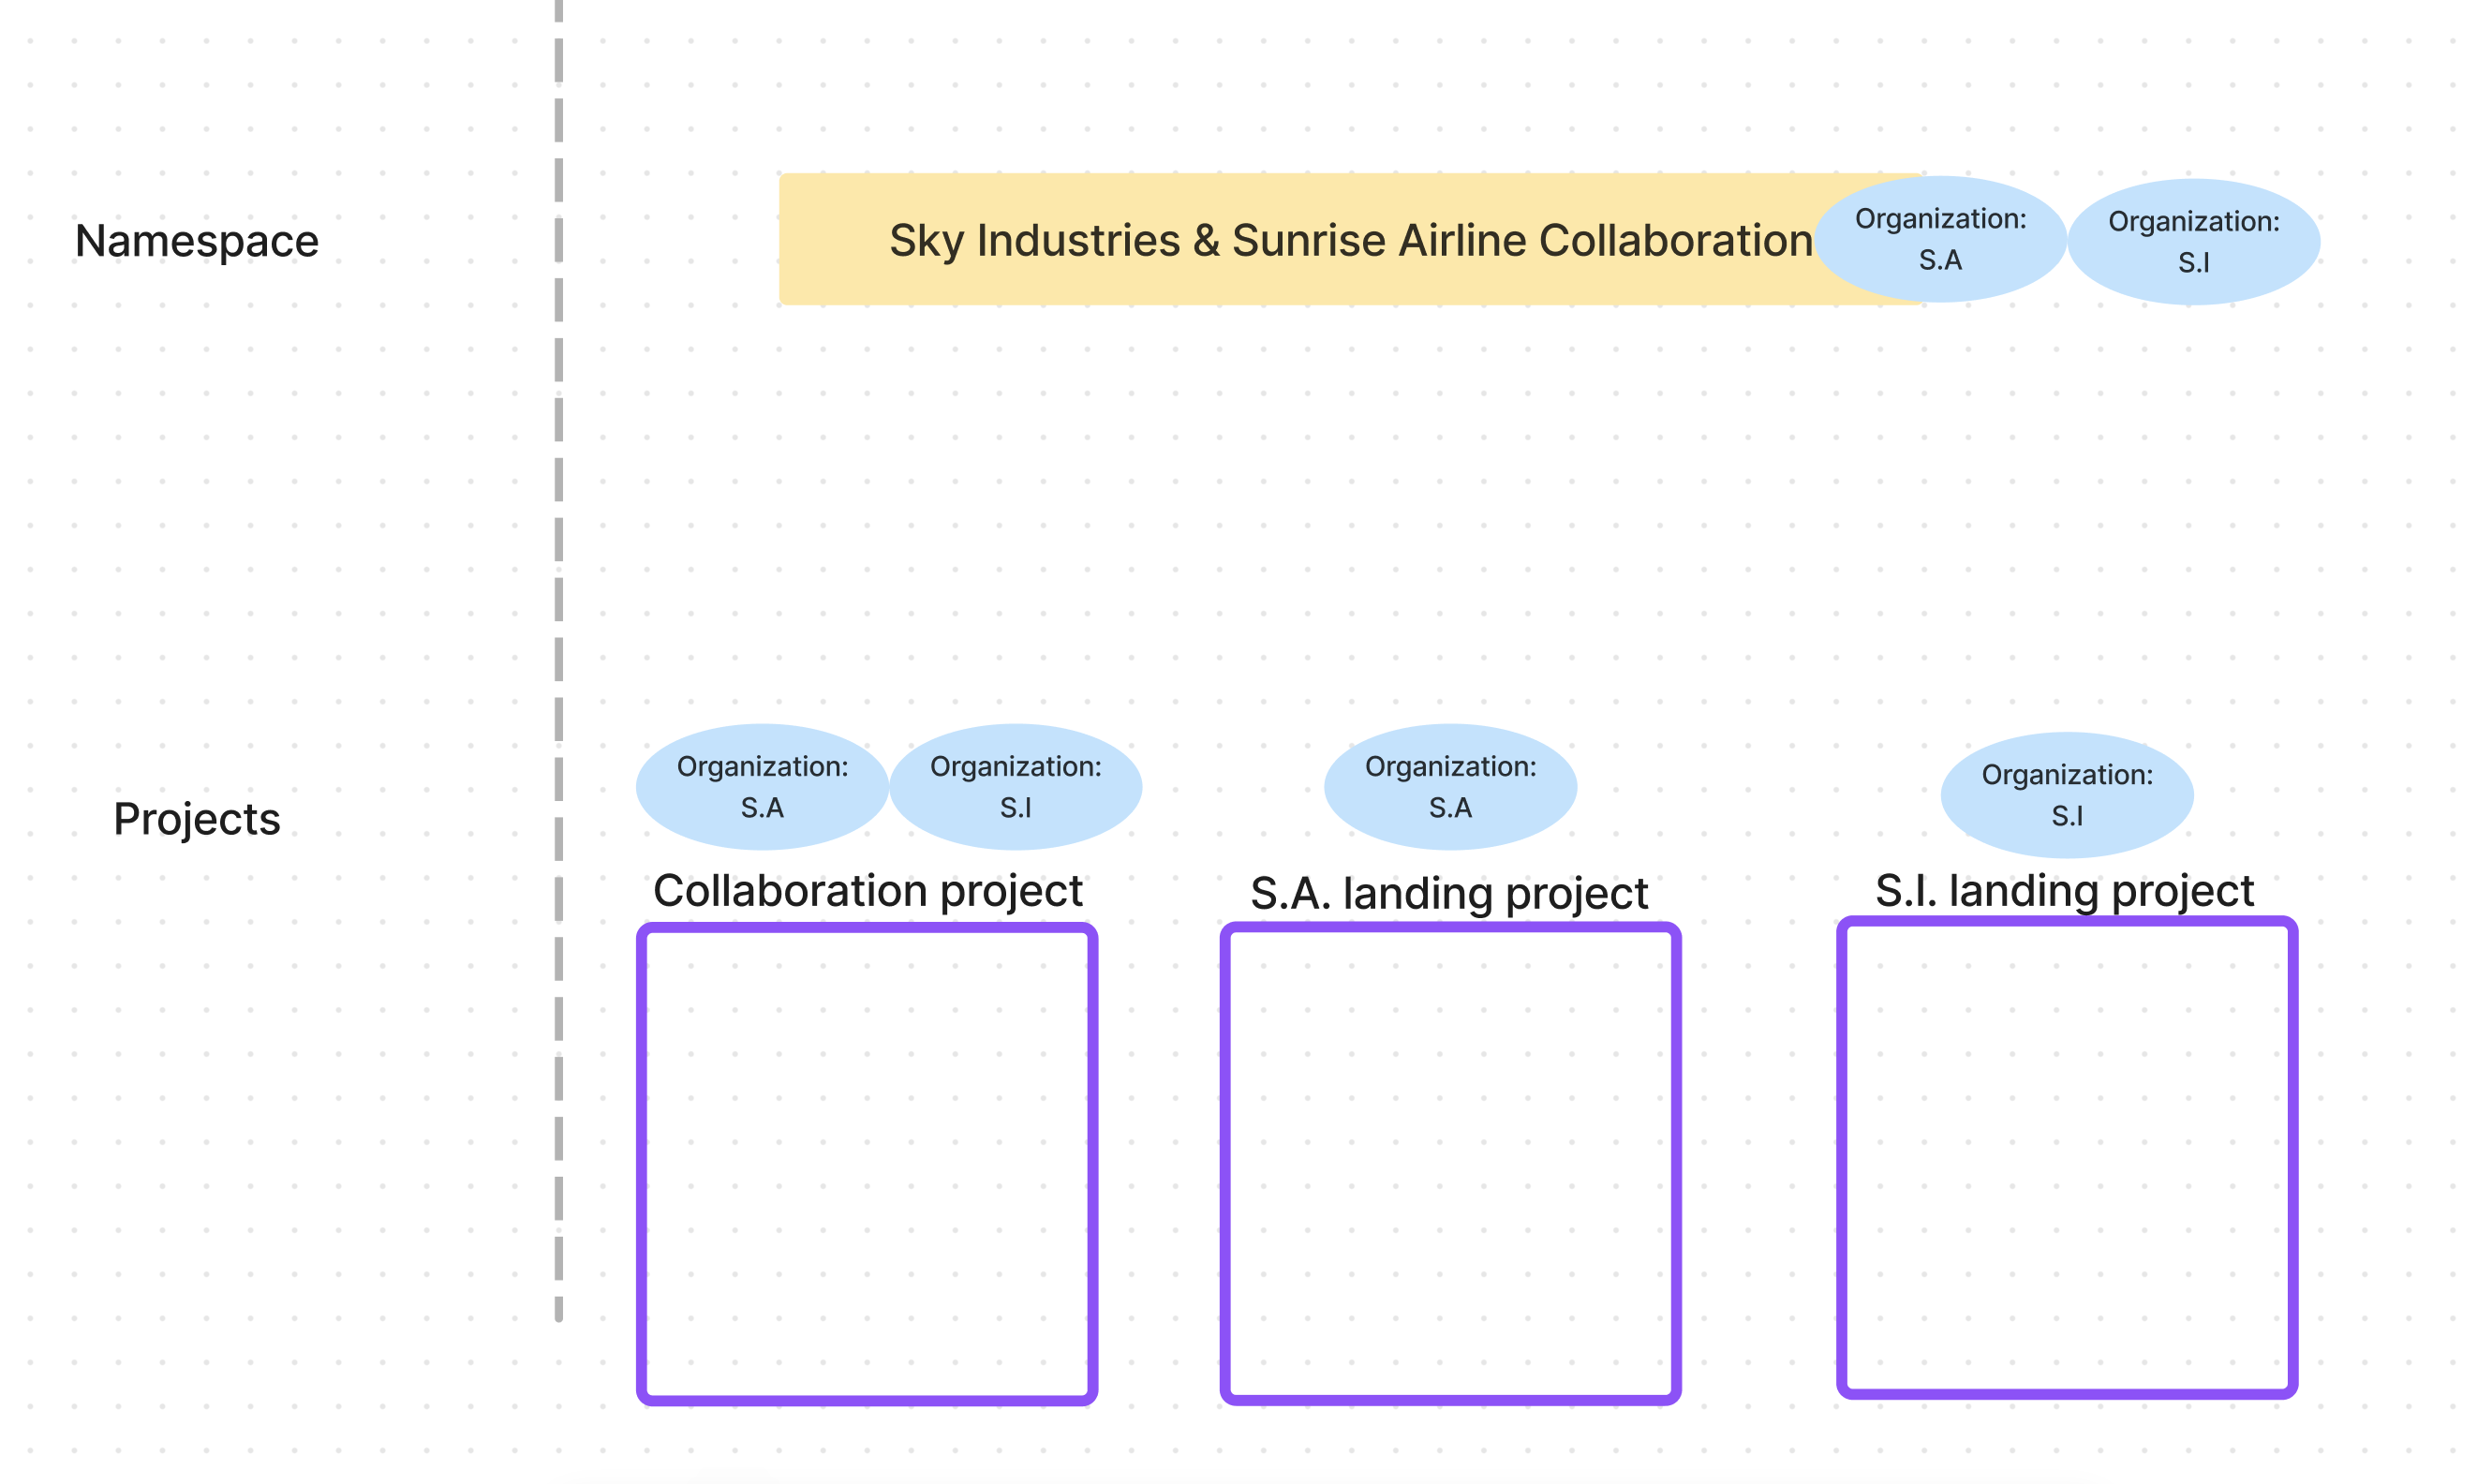Click the Organization: S.I bubble above S.I. landing project
This screenshot has height=1484, width=2492.
[x=2068, y=795]
